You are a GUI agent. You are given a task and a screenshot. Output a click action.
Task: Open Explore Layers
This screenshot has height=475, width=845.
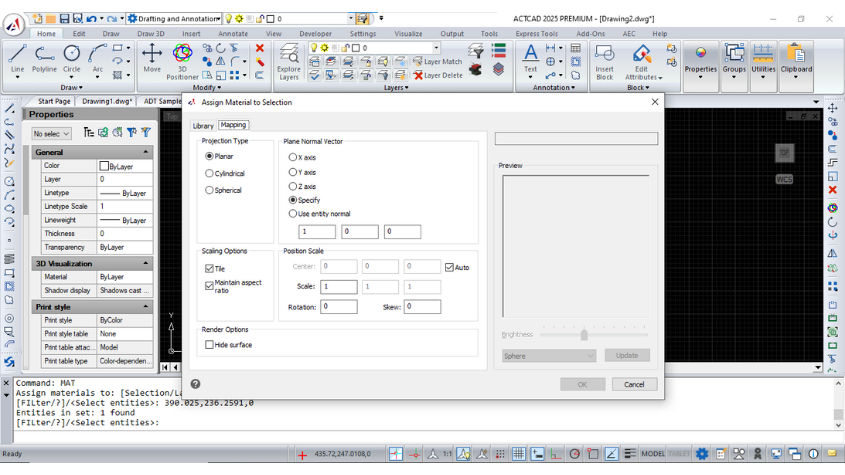point(289,62)
